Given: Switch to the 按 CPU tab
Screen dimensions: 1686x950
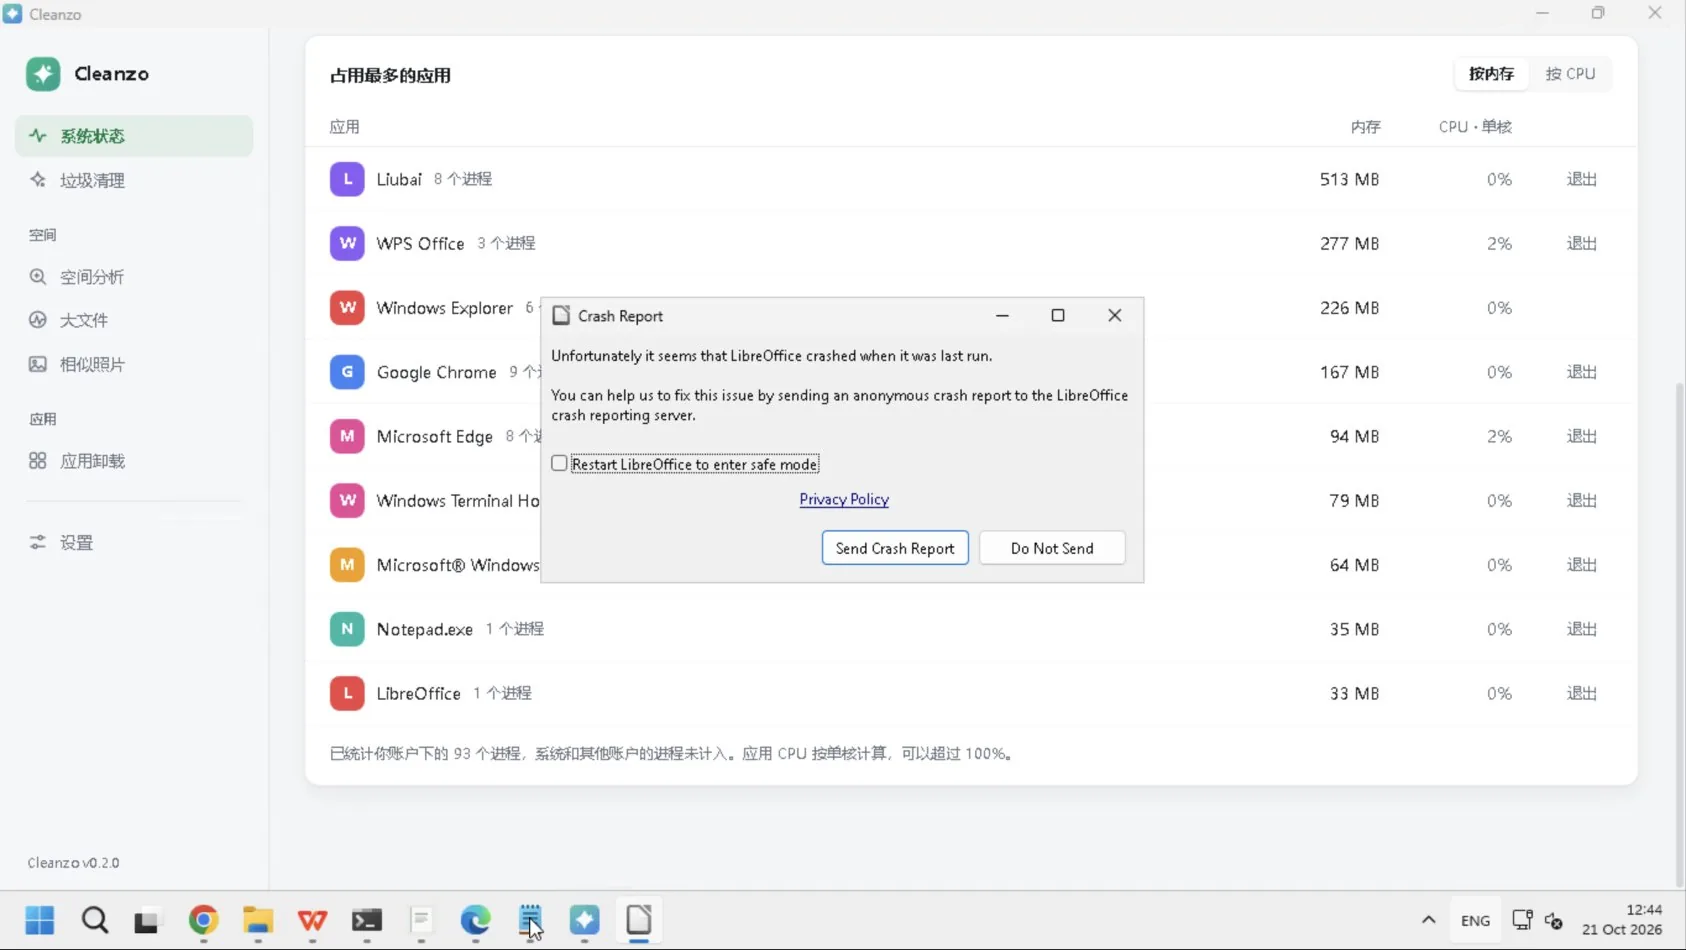Looking at the screenshot, I should [1570, 74].
